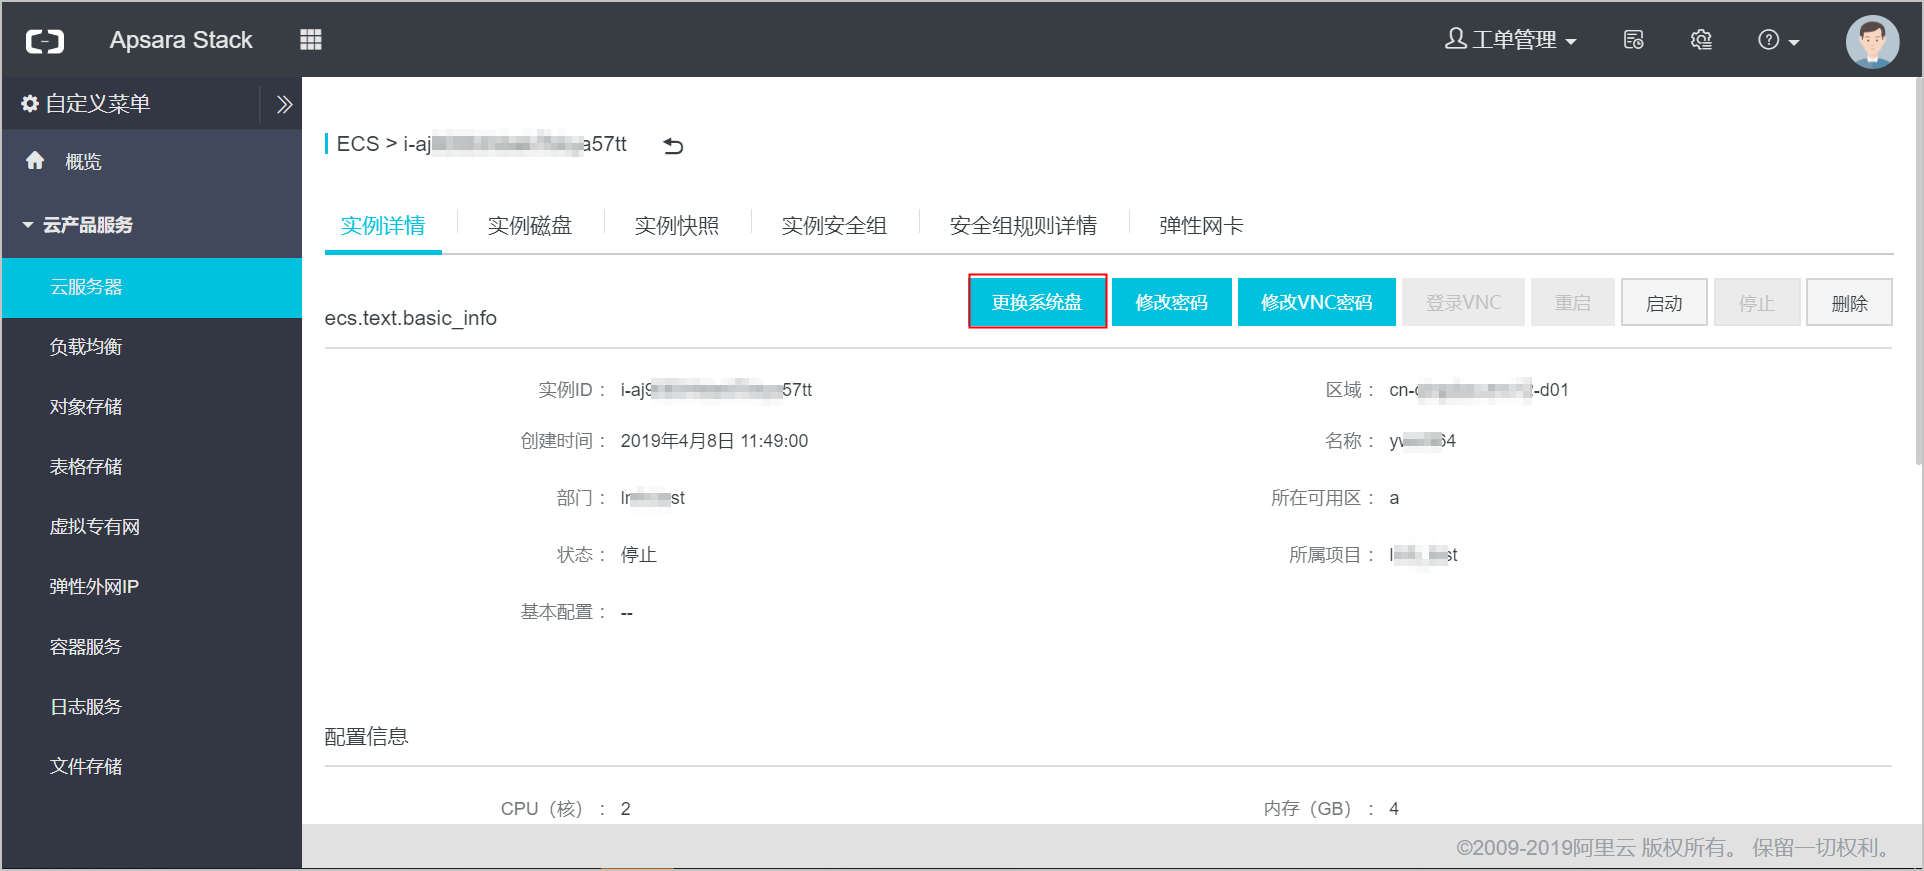Screen dimensions: 1924x871
Task: Click the 状态 value 停止
Action: click(638, 555)
